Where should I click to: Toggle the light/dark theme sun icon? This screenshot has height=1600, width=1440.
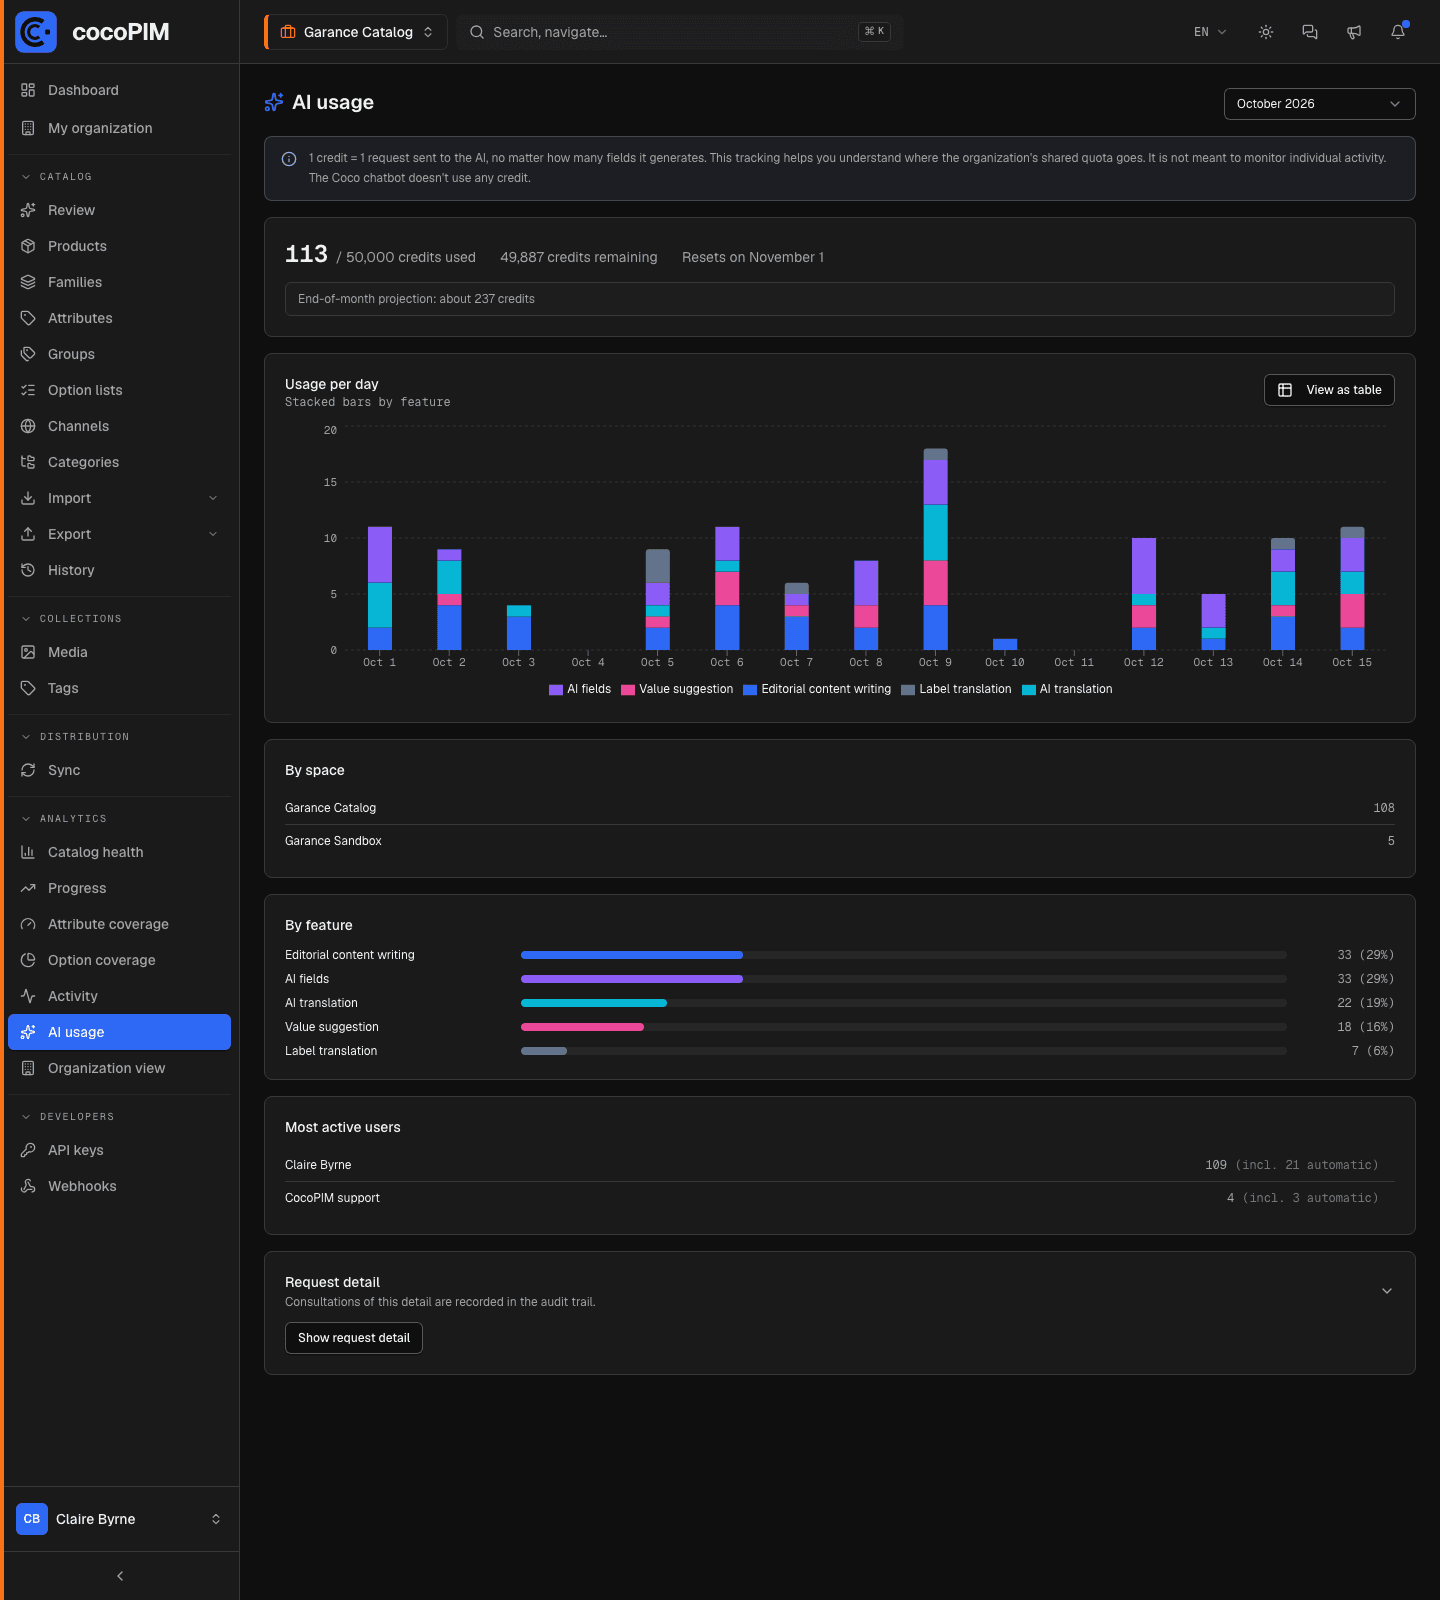pos(1266,32)
